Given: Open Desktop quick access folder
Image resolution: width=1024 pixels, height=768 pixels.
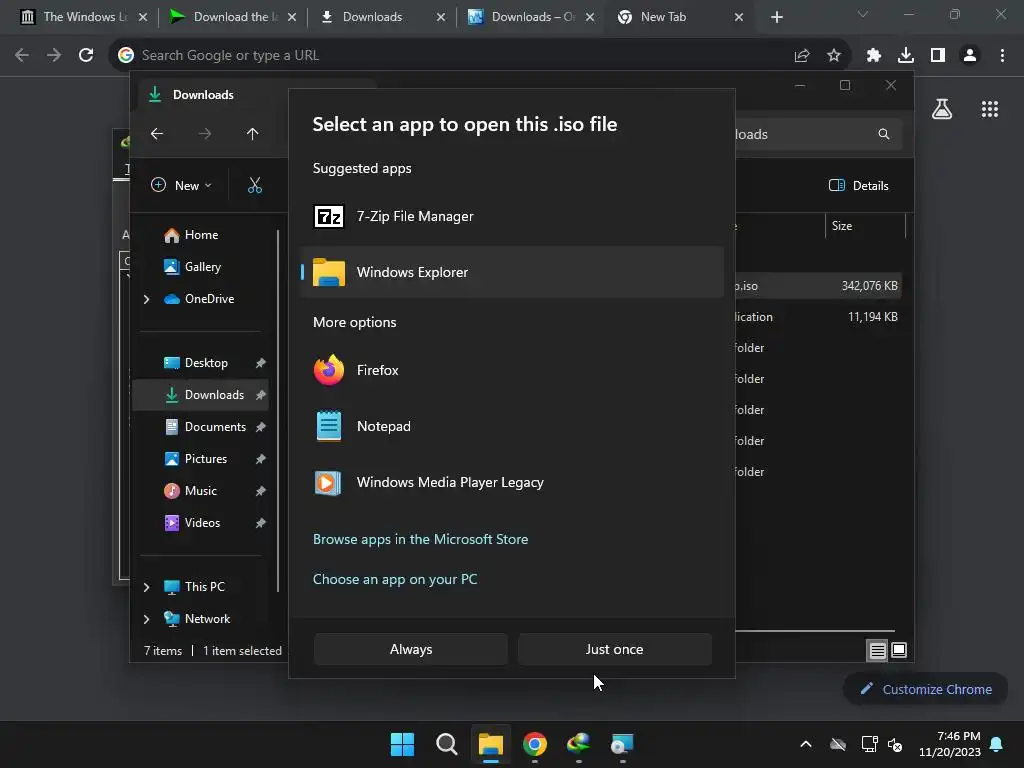Looking at the screenshot, I should (x=195, y=362).
